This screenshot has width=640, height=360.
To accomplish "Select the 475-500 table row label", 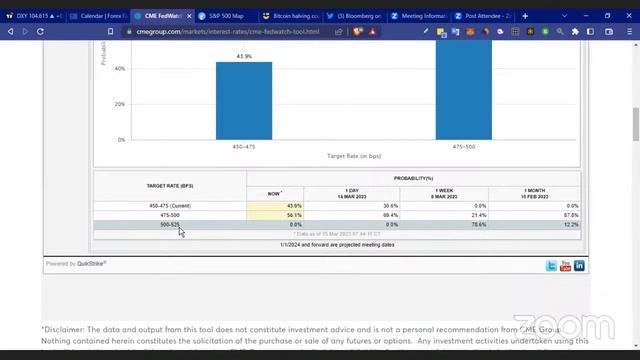I will click(170, 215).
